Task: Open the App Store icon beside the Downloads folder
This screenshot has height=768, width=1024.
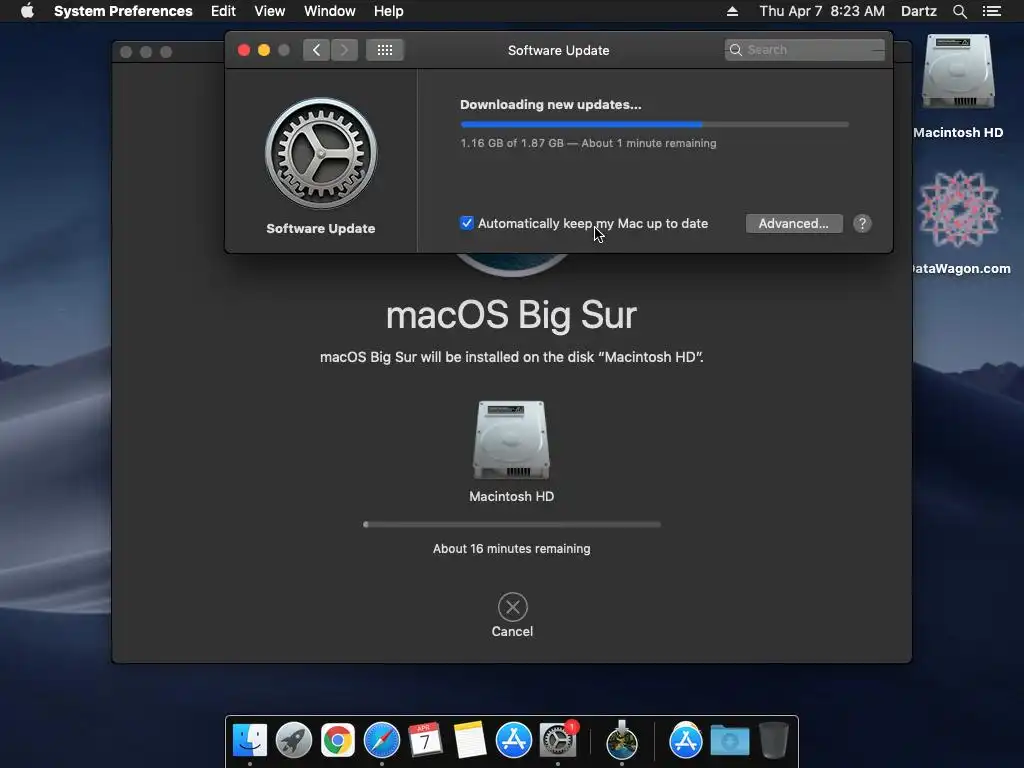Action: (686, 741)
